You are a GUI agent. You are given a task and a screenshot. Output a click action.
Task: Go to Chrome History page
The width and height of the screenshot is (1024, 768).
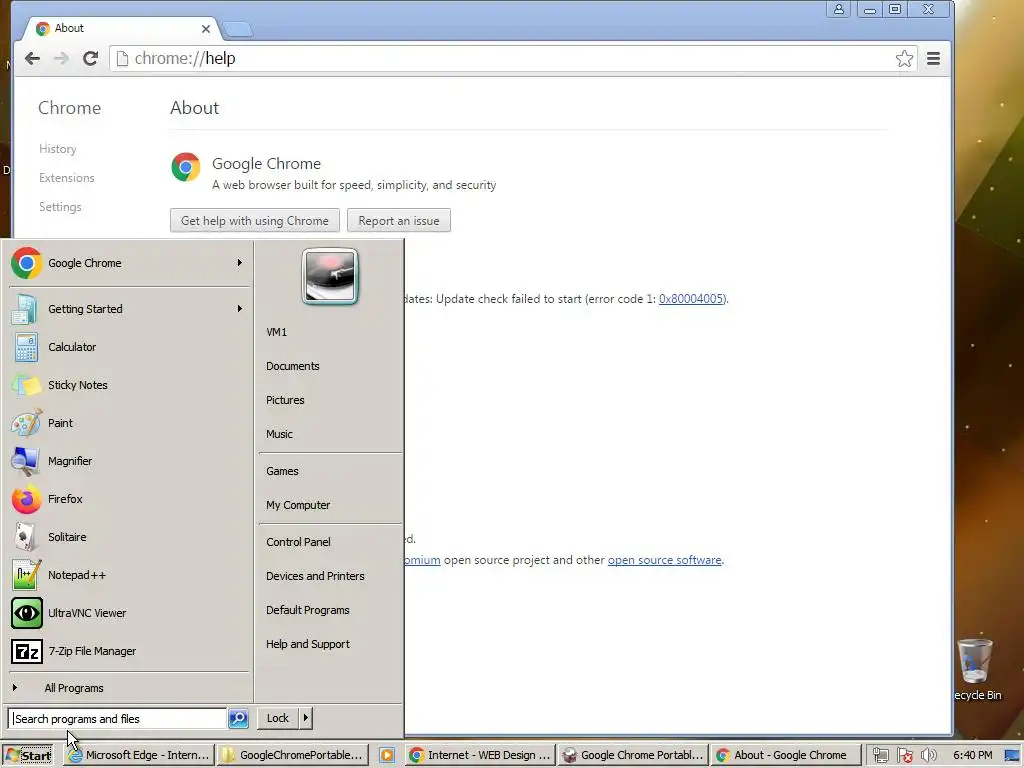point(57,149)
